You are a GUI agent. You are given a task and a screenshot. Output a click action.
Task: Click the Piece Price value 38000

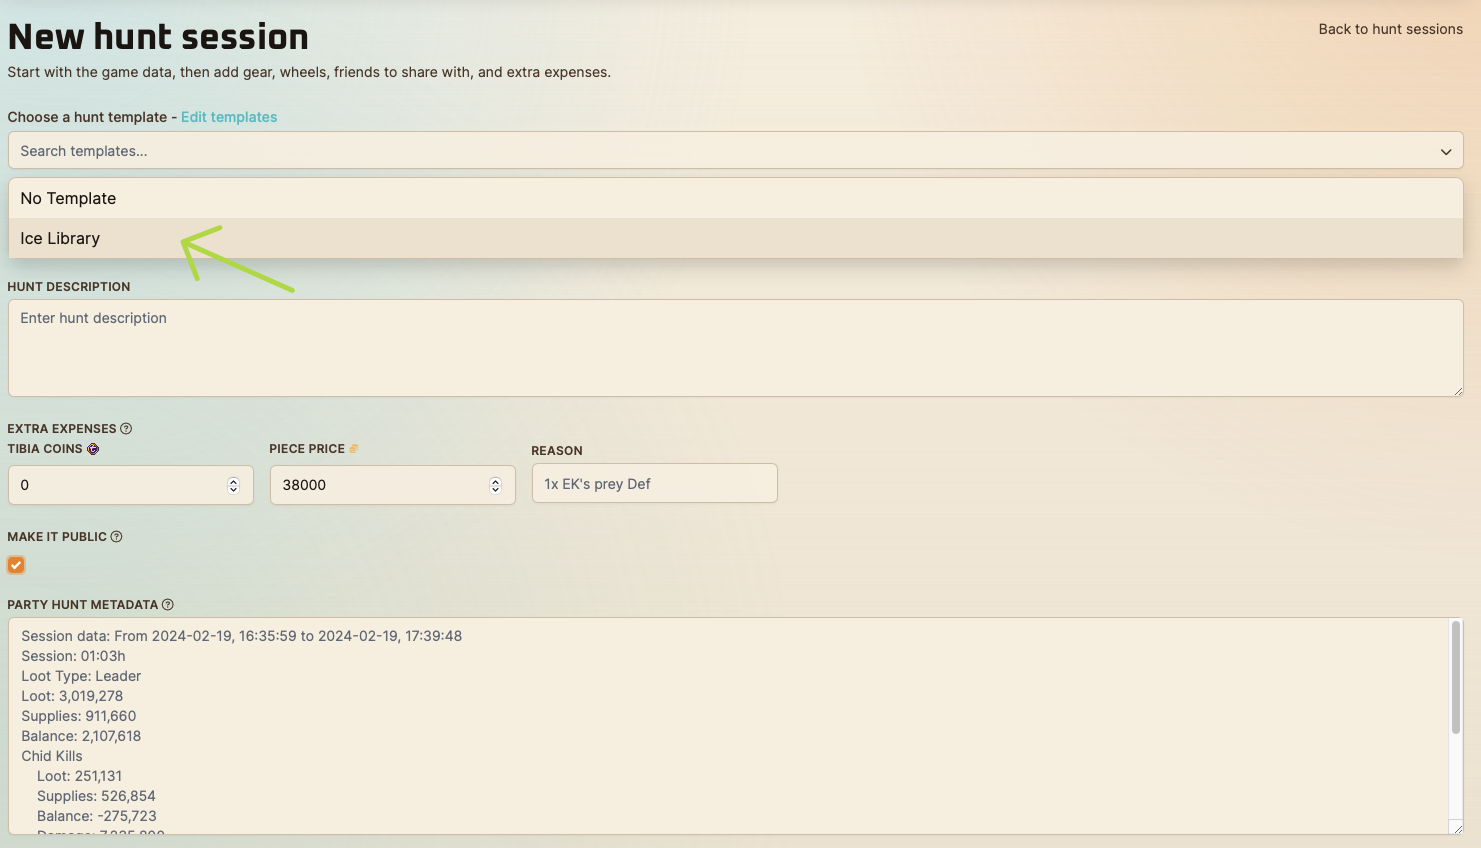click(304, 485)
